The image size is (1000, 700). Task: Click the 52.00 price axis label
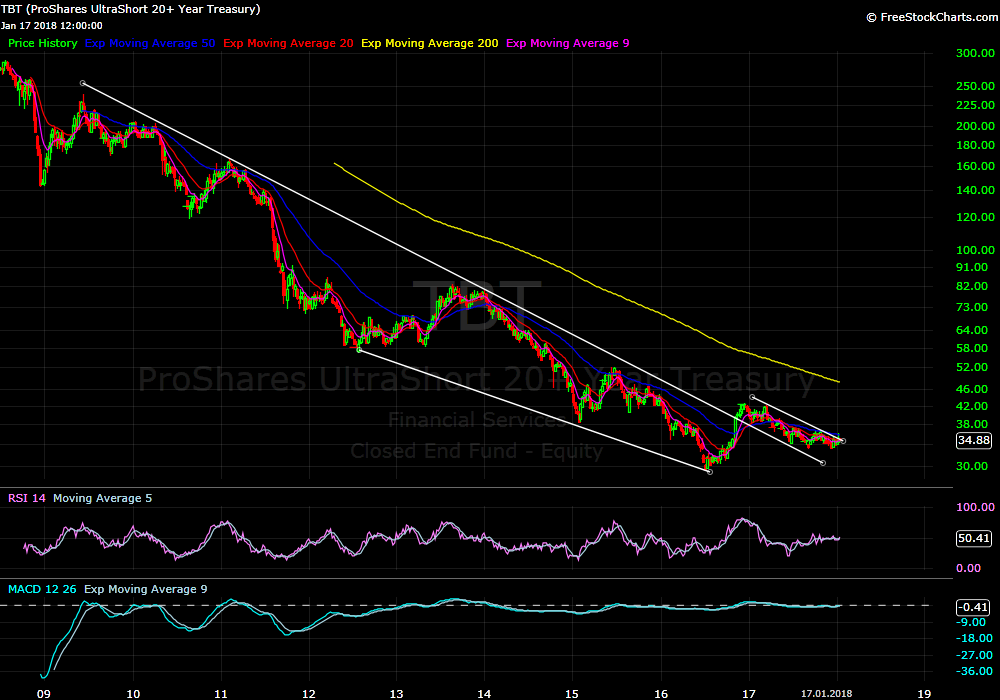point(972,367)
